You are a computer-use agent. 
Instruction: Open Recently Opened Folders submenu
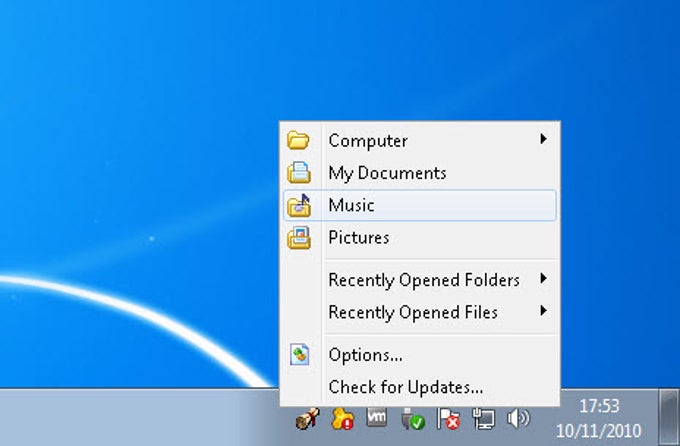coord(420,280)
